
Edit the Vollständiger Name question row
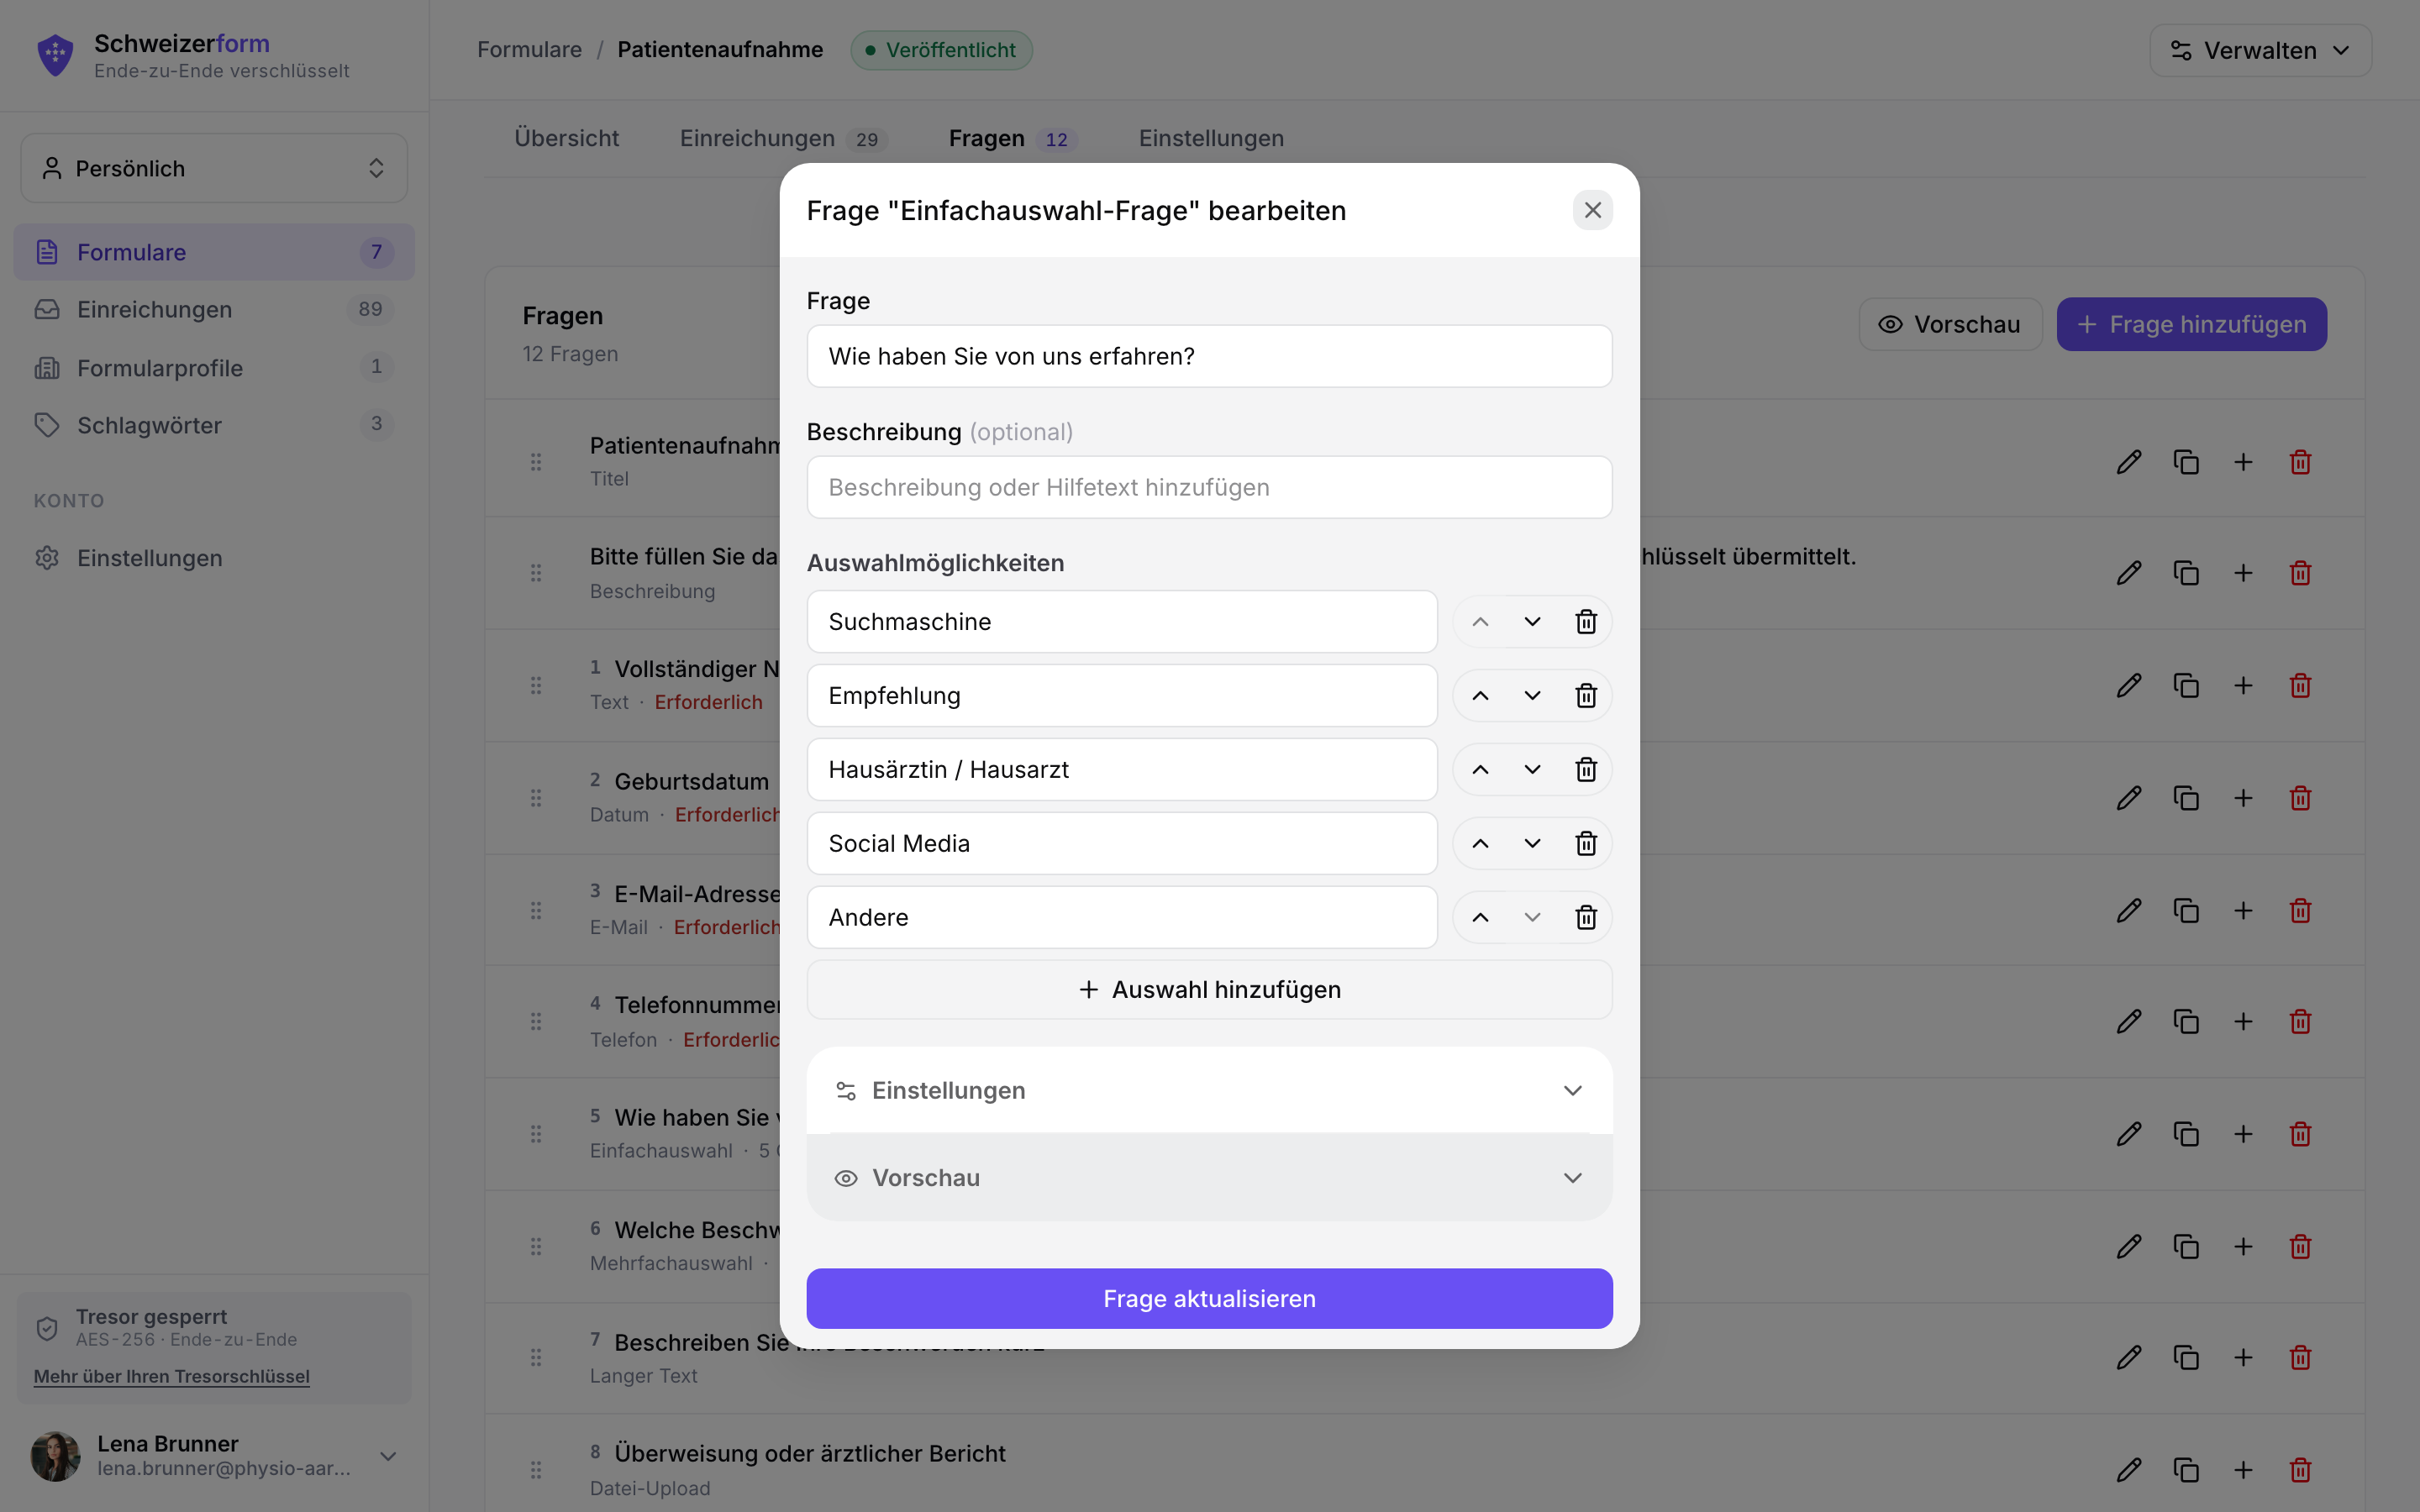click(x=2129, y=685)
